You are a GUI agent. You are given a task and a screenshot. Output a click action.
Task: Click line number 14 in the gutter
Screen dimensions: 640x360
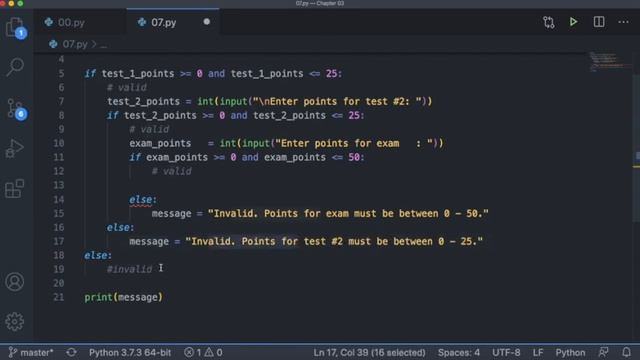click(58, 200)
